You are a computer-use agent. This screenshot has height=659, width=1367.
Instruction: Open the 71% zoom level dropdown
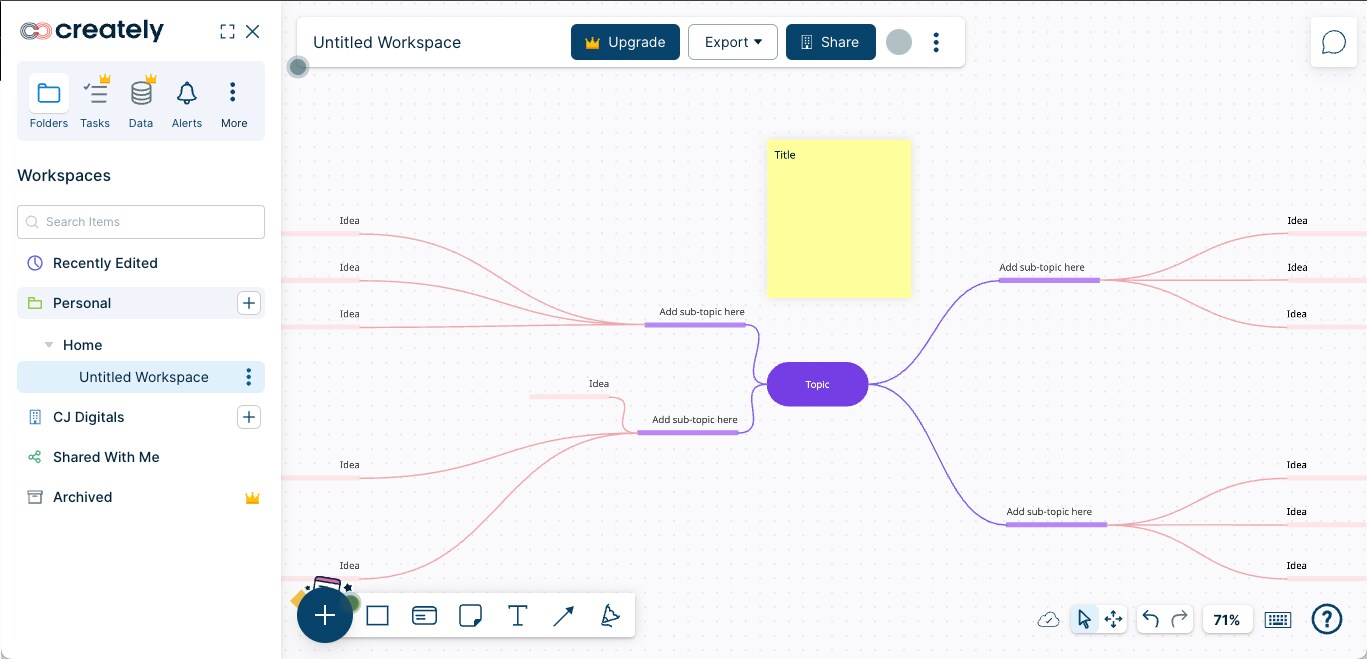pyautogui.click(x=1227, y=620)
